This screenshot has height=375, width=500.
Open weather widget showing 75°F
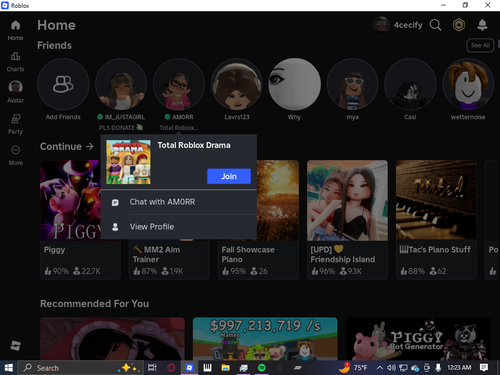click(353, 368)
